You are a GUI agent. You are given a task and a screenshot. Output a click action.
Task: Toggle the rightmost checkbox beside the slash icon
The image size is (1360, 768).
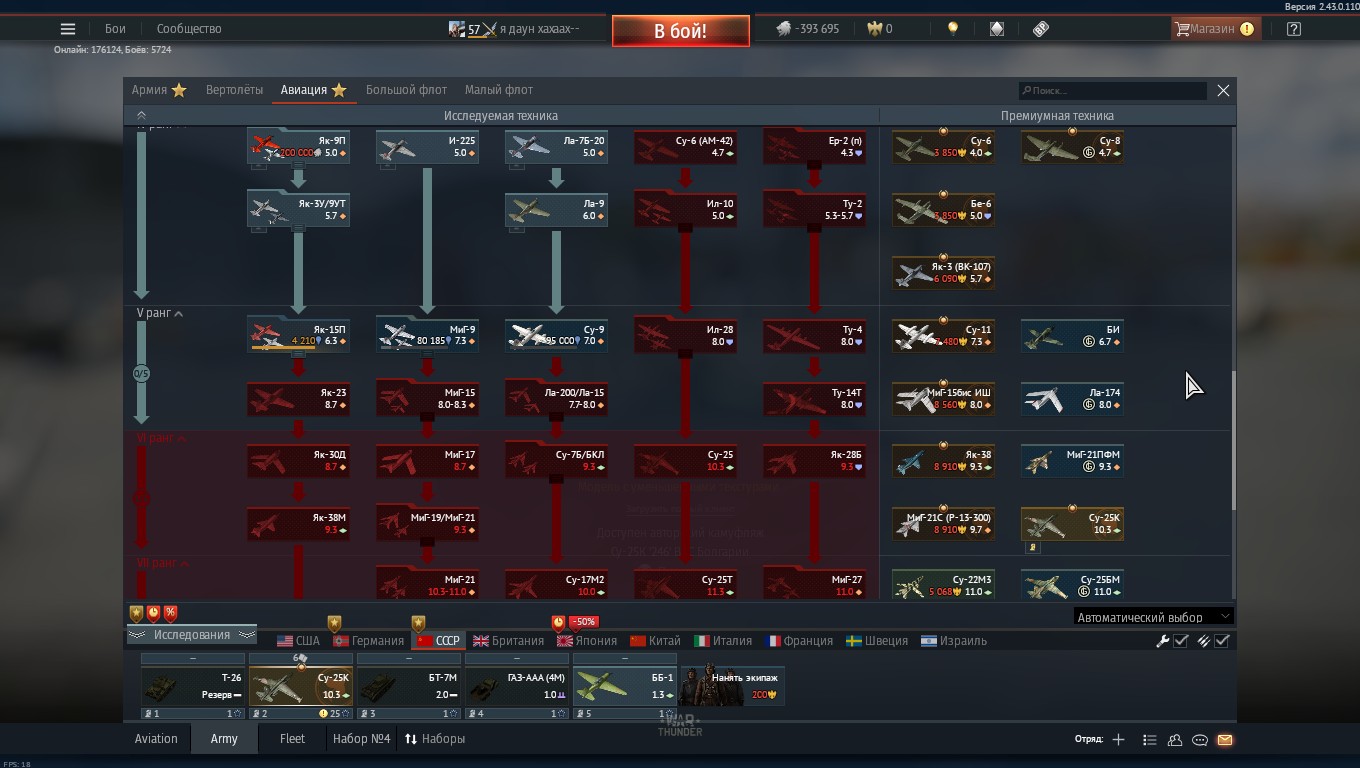[1222, 641]
